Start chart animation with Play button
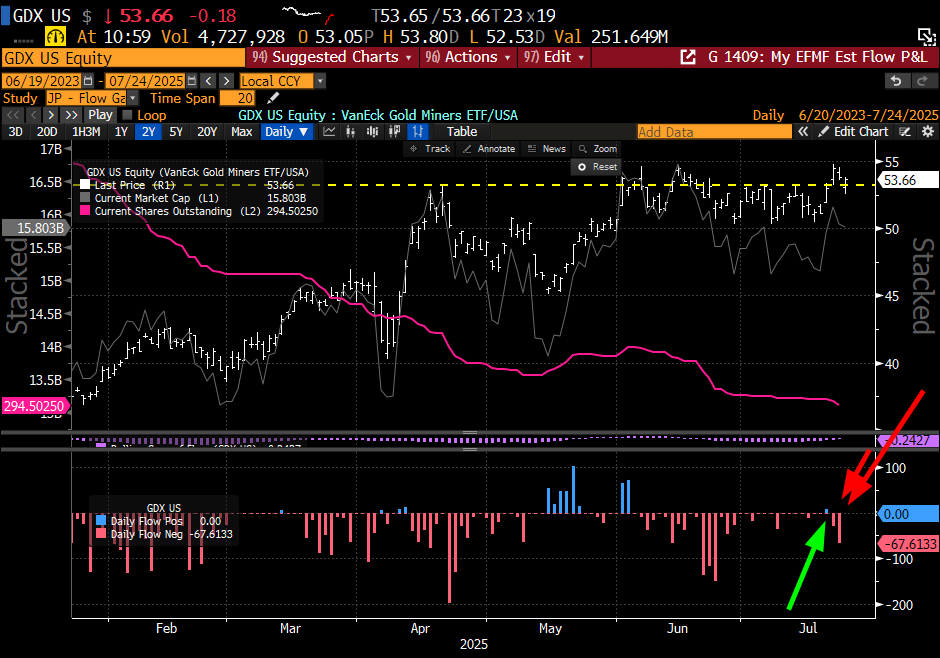 tap(100, 115)
